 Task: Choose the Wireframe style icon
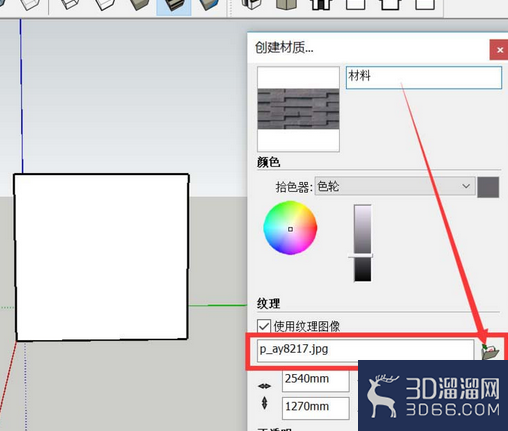tap(71, 5)
